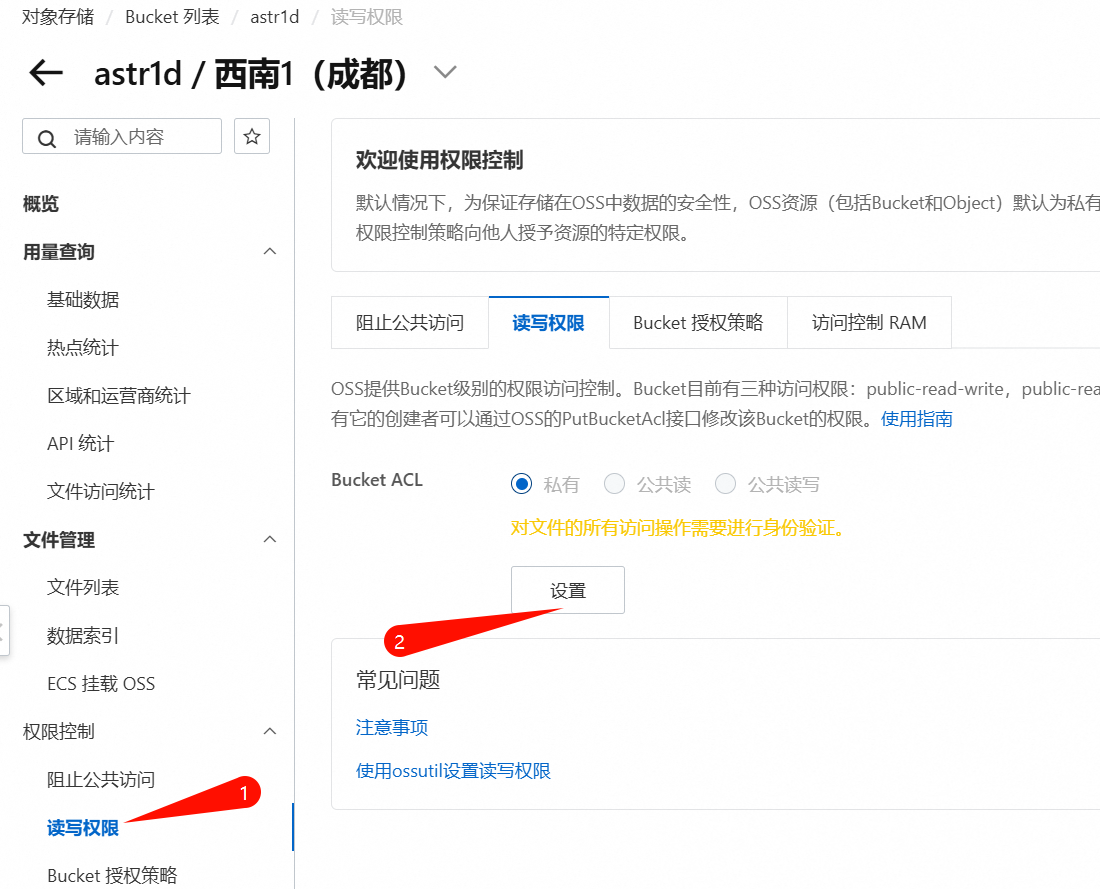This screenshot has width=1100, height=889.
Task: Switch to Bucket 授权策略 tab
Action: point(698,323)
